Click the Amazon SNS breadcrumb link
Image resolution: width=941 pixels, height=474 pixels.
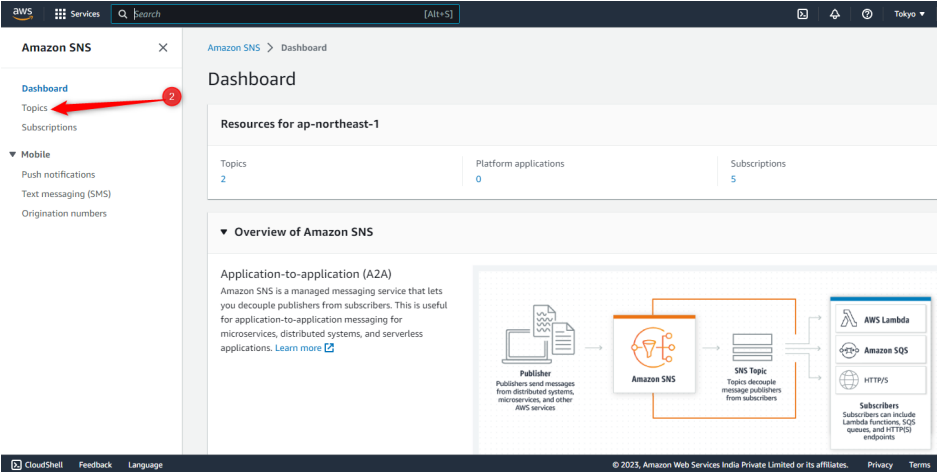click(233, 48)
